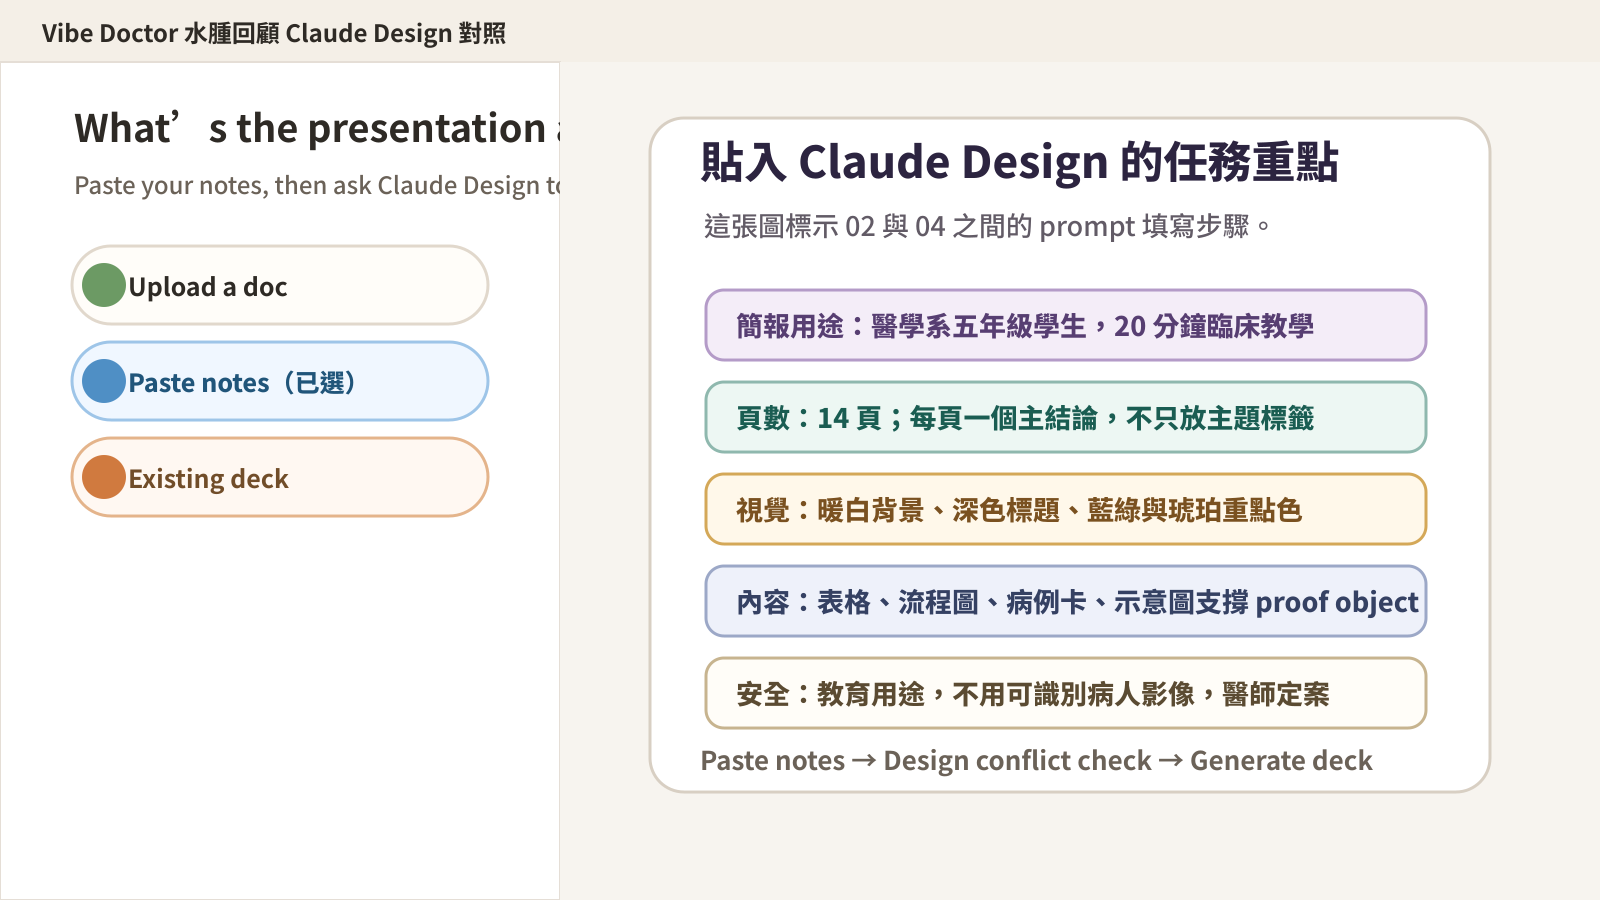Click the heading 貼入 Claude Design 的任務重點
The image size is (1600, 900).
(1019, 162)
